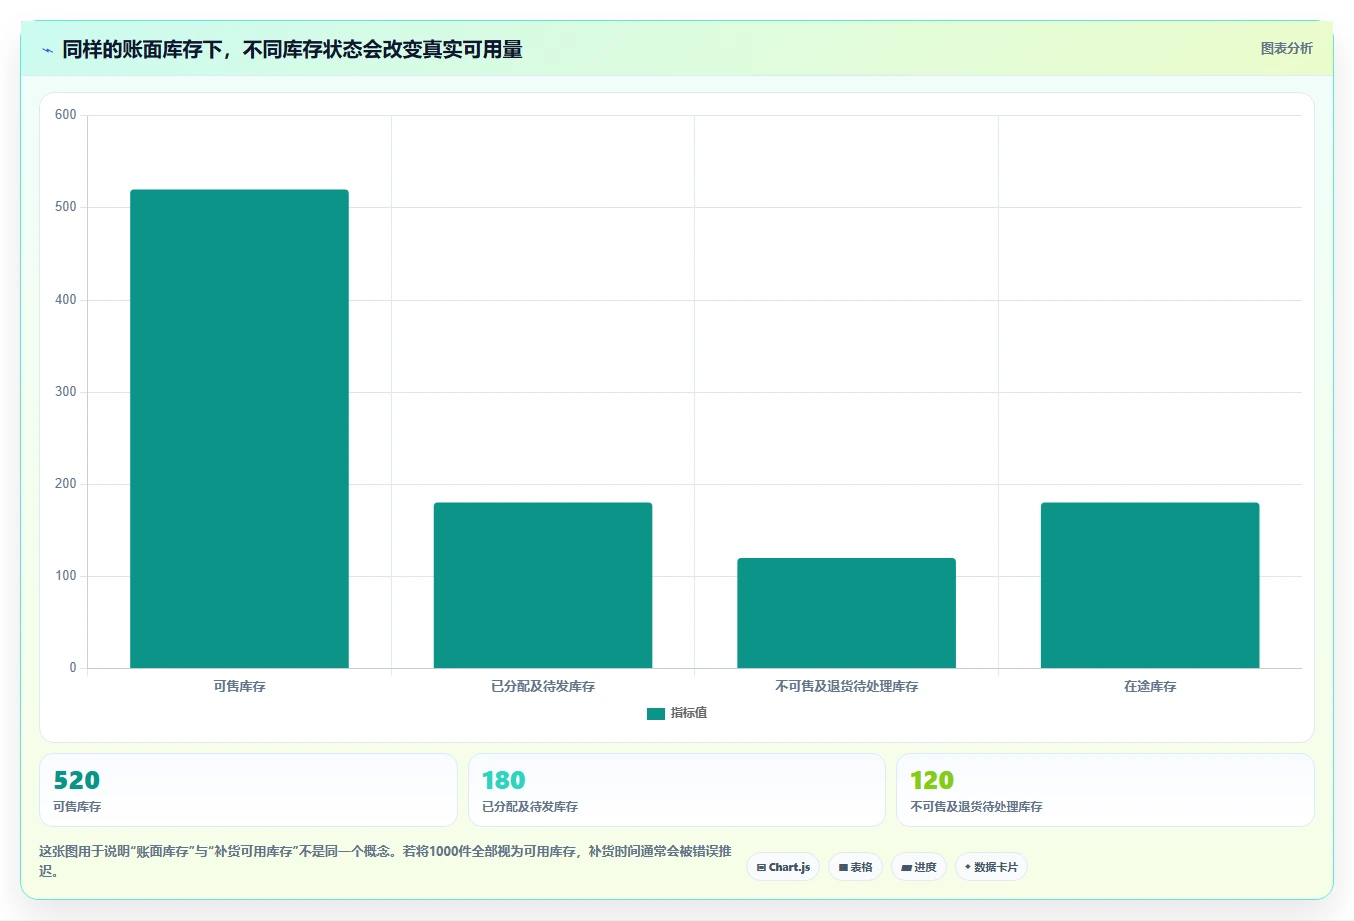1354x921 pixels.
Task: Click the 120 不可售及退货待处理库存 data card
Action: click(x=1105, y=790)
